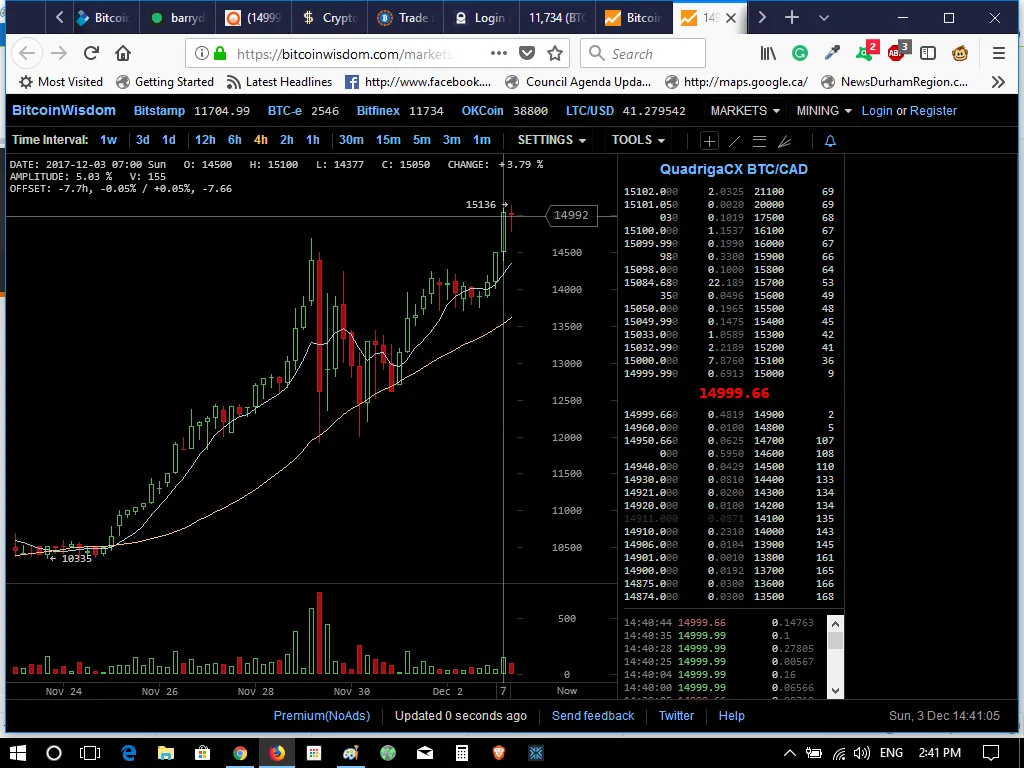Open the Greasemonkey monkey extension icon
The image size is (1024, 768).
click(960, 53)
